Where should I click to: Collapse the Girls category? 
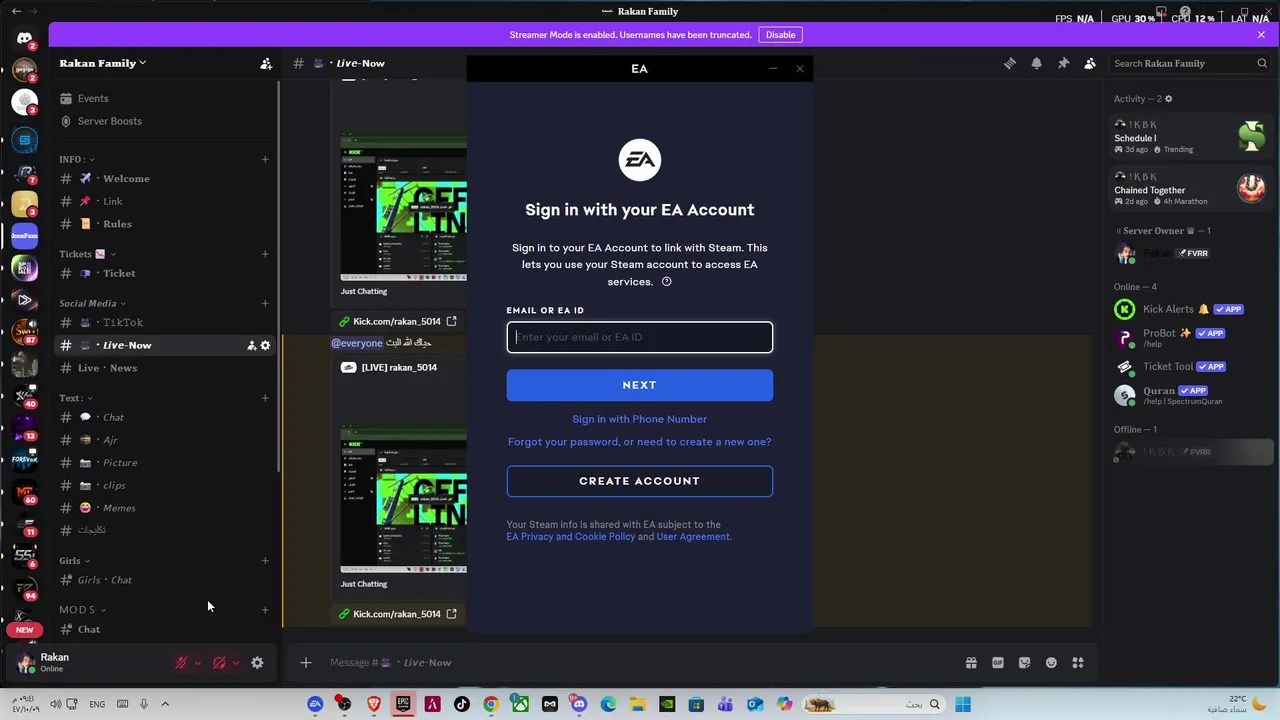point(74,561)
